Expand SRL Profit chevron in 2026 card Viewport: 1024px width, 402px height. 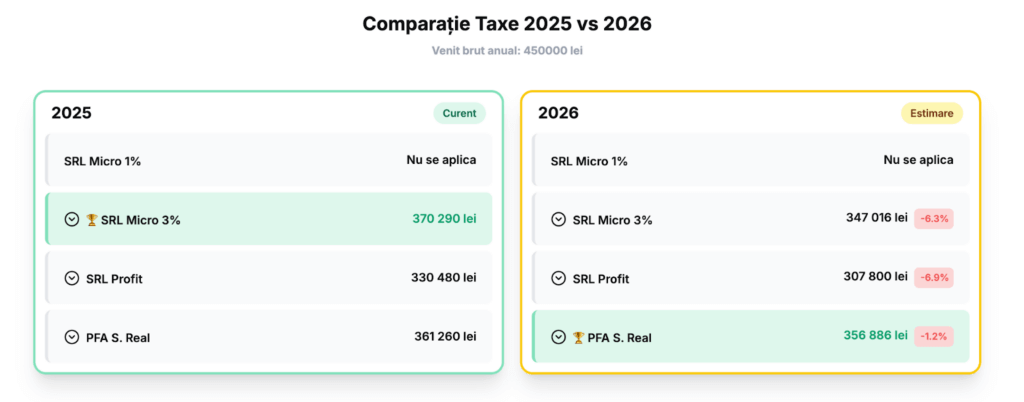(x=558, y=278)
